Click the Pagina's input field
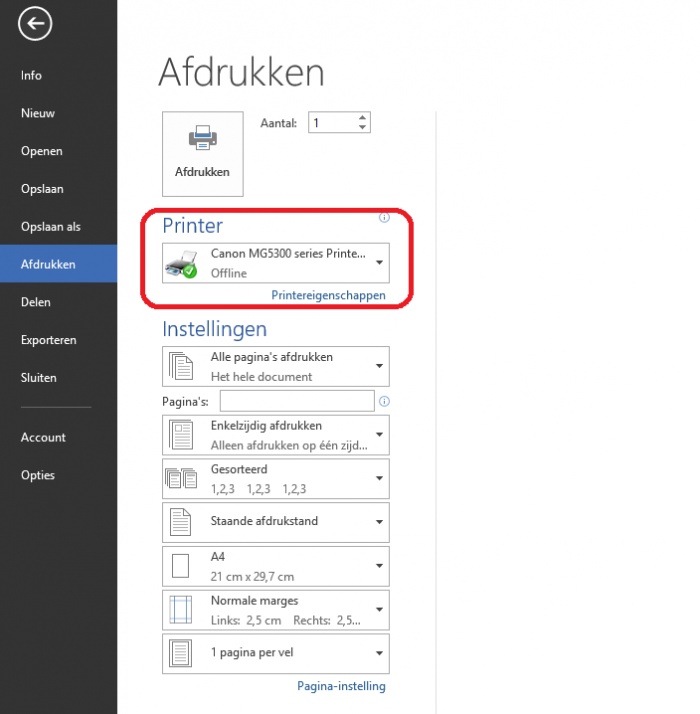Screen dimensions: 700x714 (x=297, y=401)
